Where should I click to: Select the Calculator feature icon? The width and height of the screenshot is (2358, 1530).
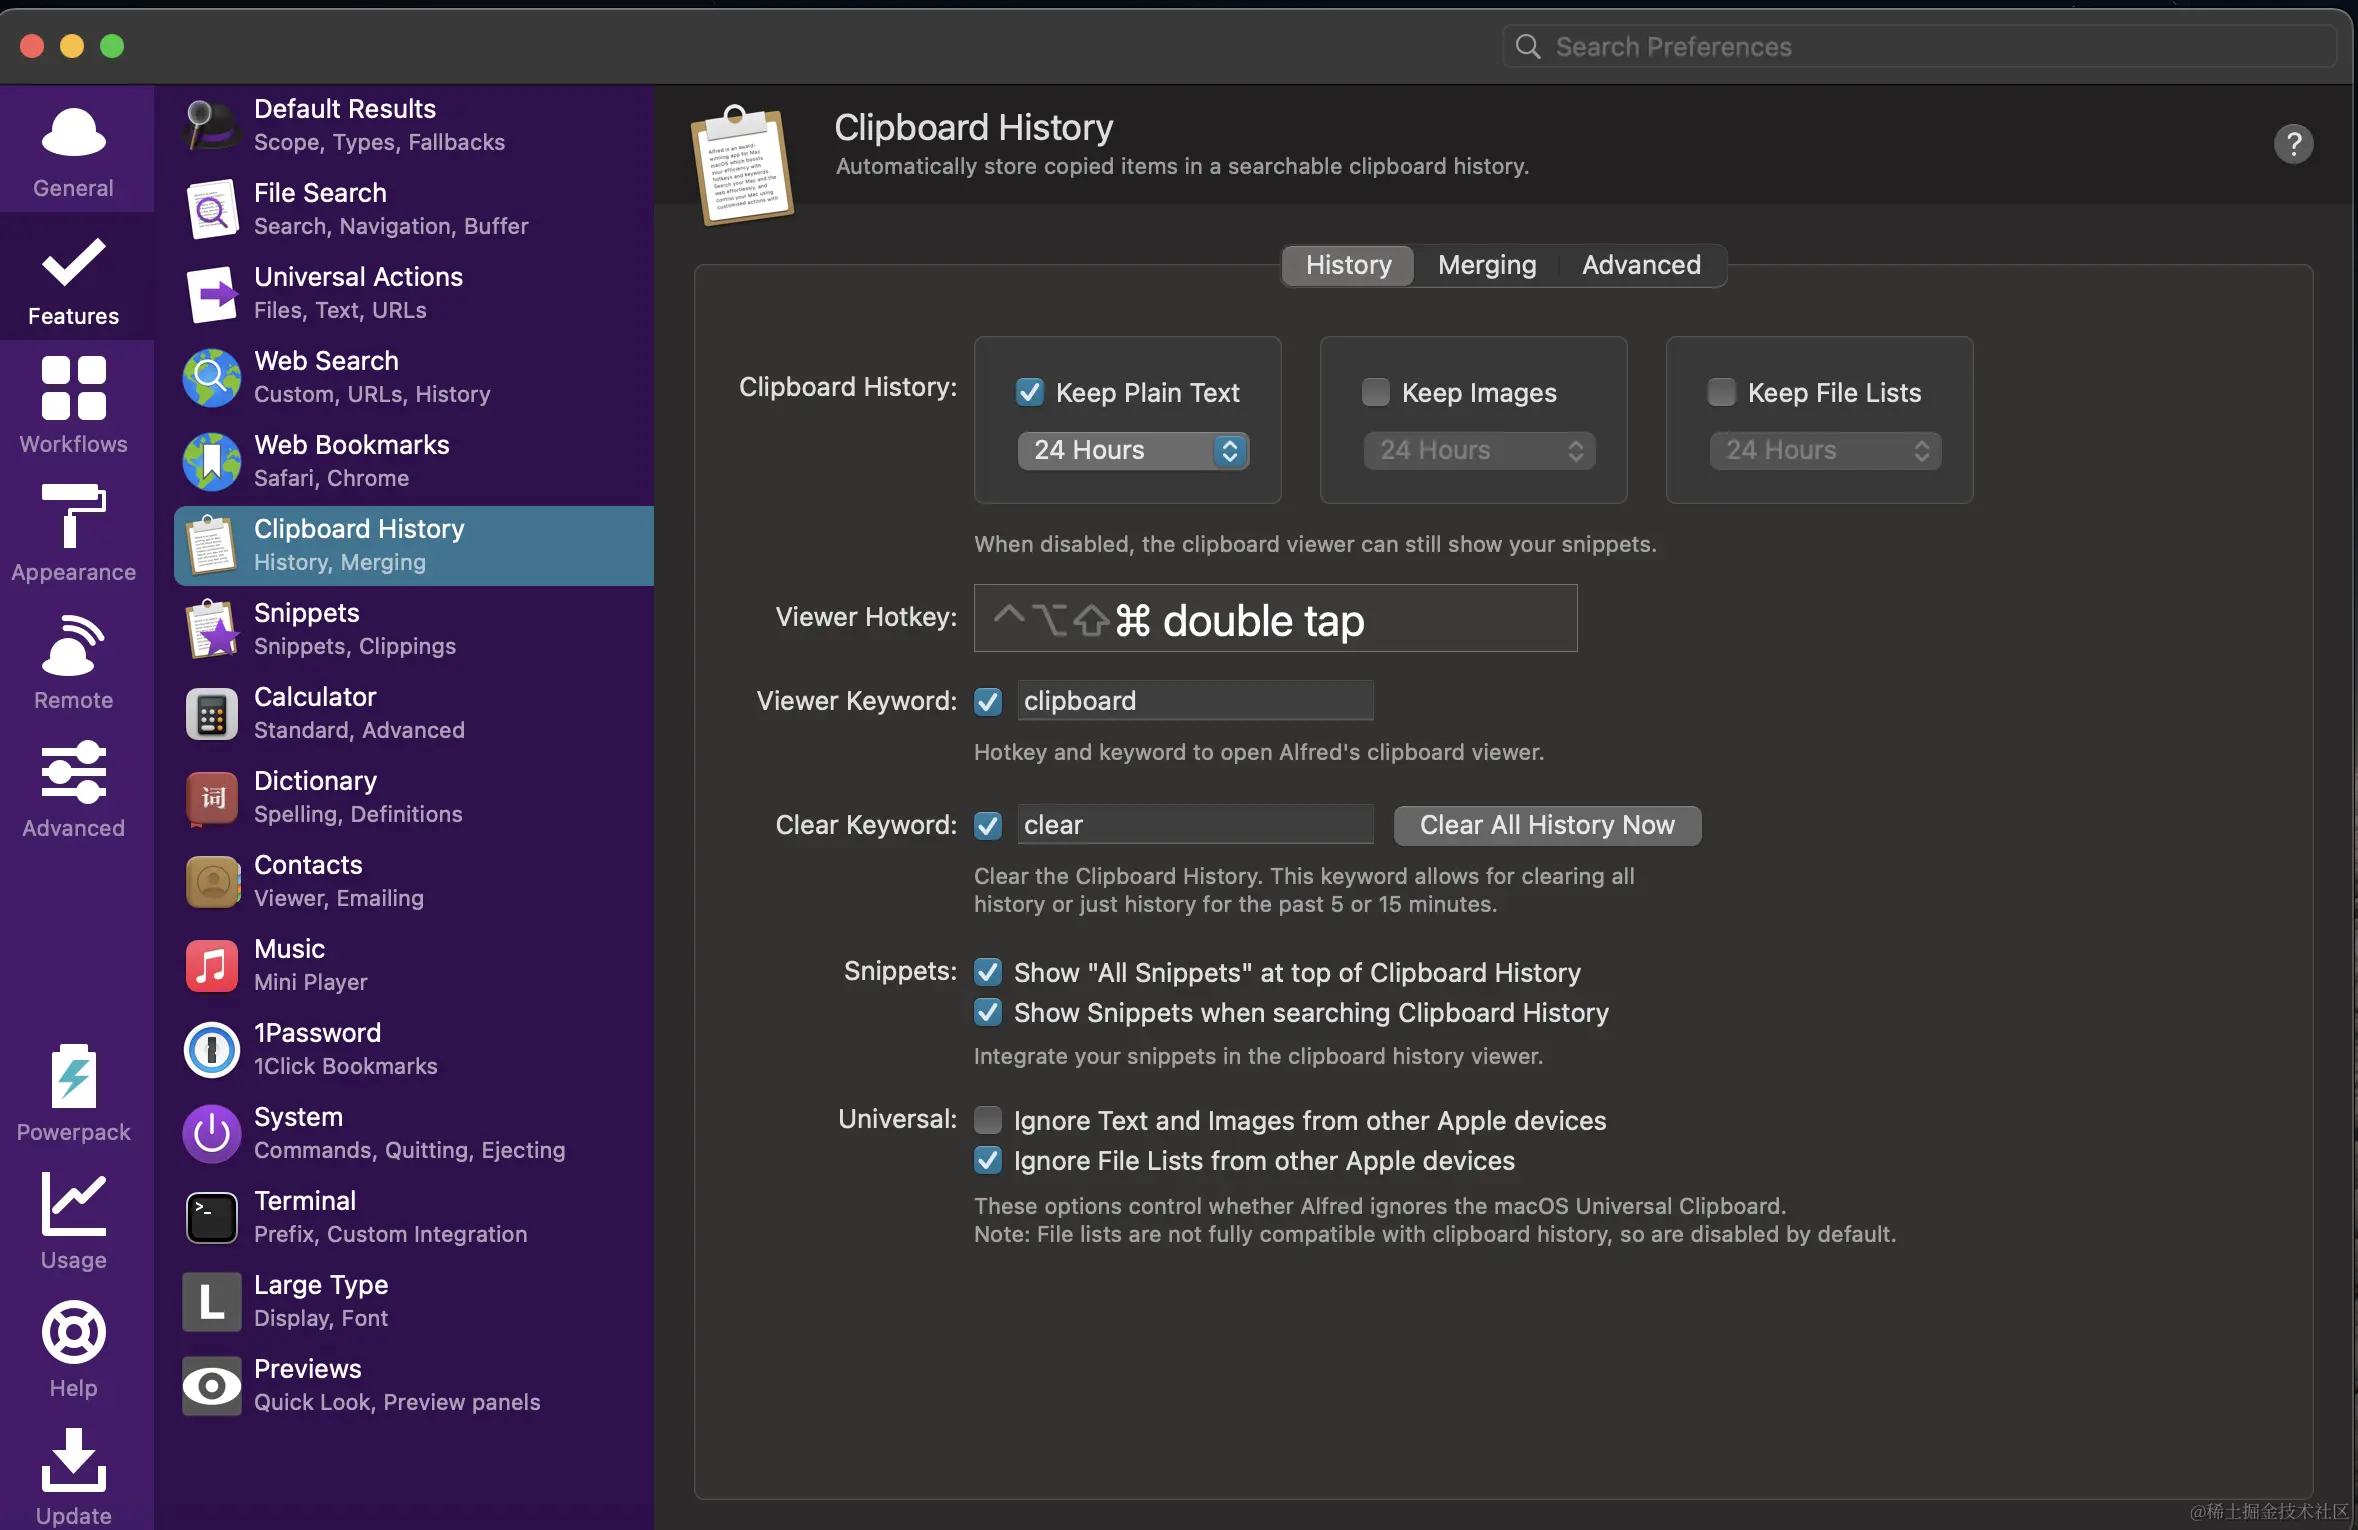pos(212,713)
